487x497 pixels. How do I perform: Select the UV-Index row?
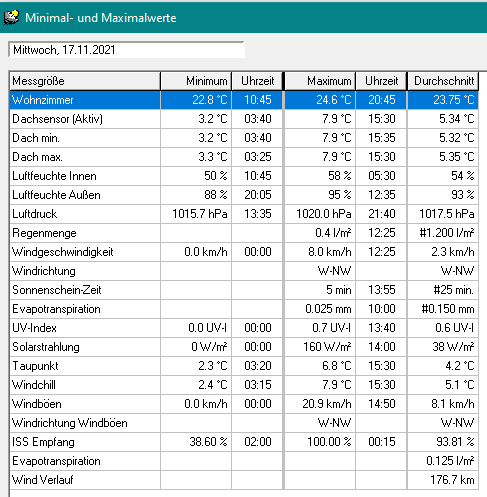tap(244, 328)
